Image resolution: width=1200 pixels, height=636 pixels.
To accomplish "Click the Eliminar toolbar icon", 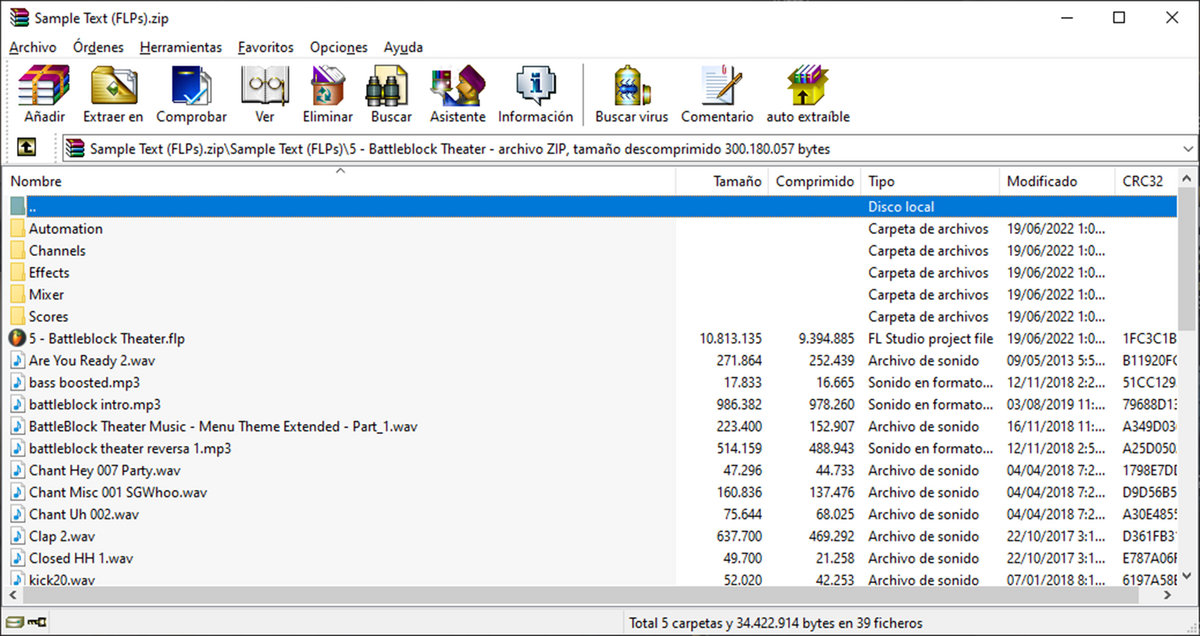I will coord(328,94).
